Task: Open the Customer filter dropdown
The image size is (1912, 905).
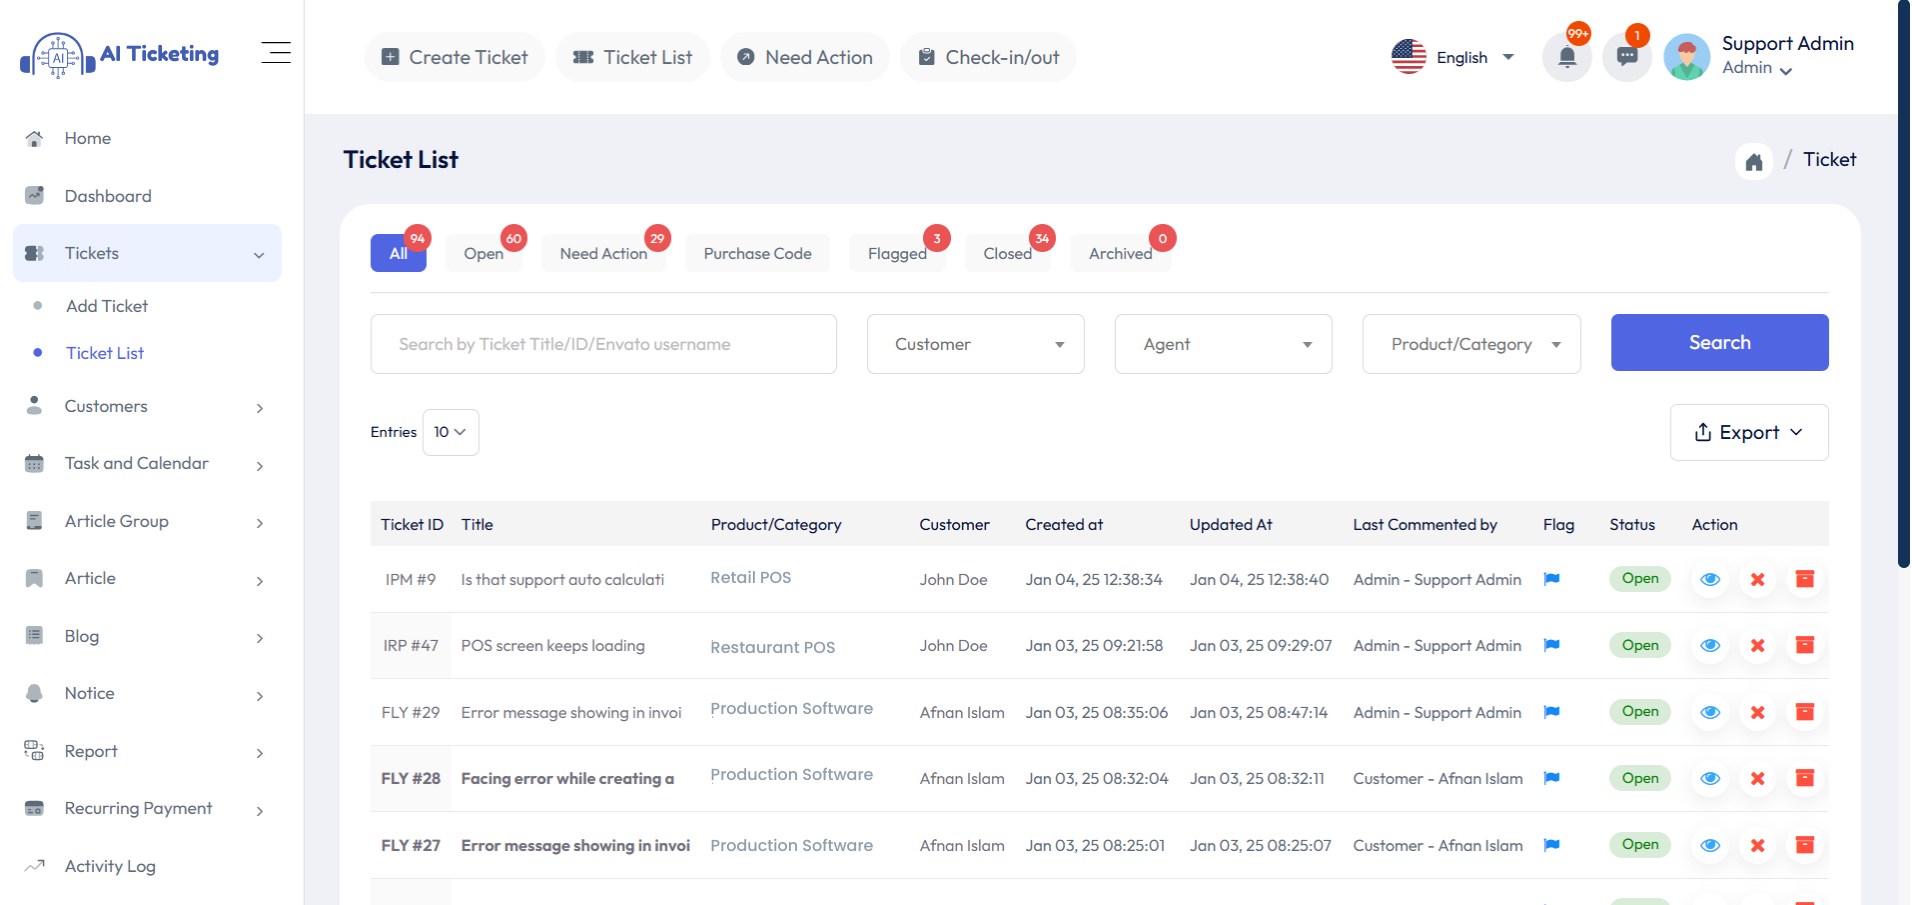Action: coord(975,343)
